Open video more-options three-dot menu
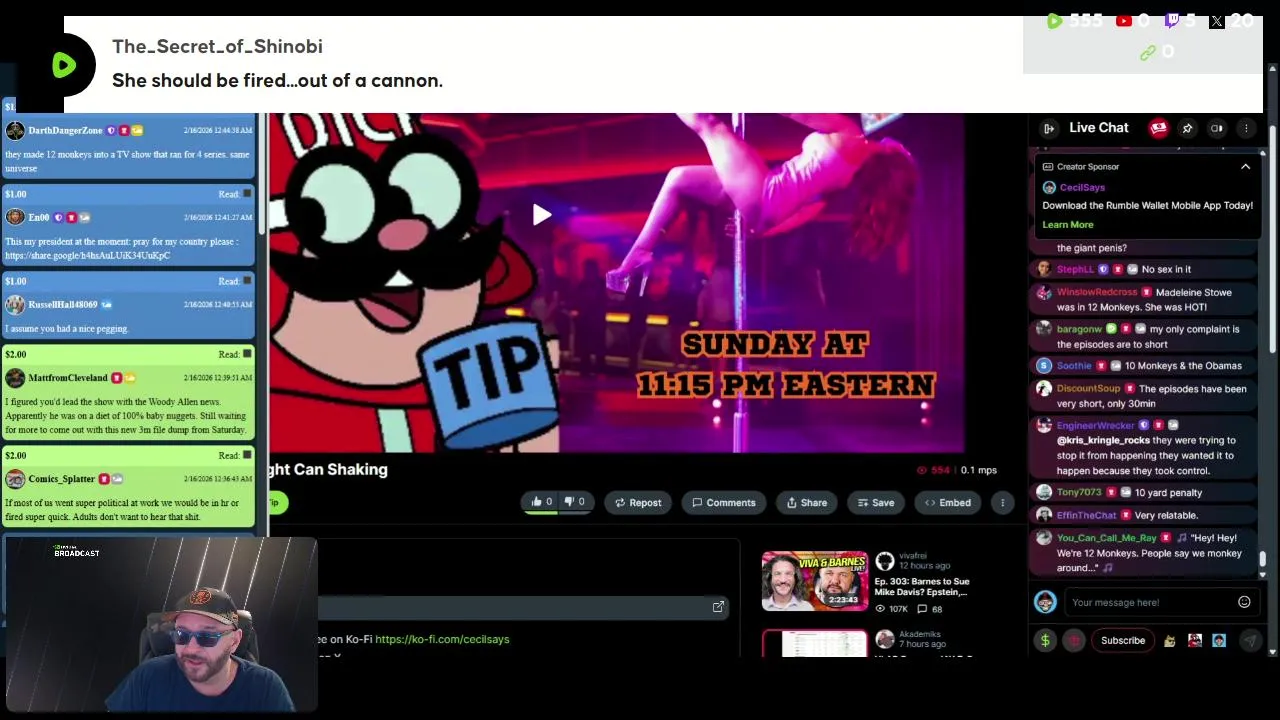The height and width of the screenshot is (720, 1280). [1002, 502]
